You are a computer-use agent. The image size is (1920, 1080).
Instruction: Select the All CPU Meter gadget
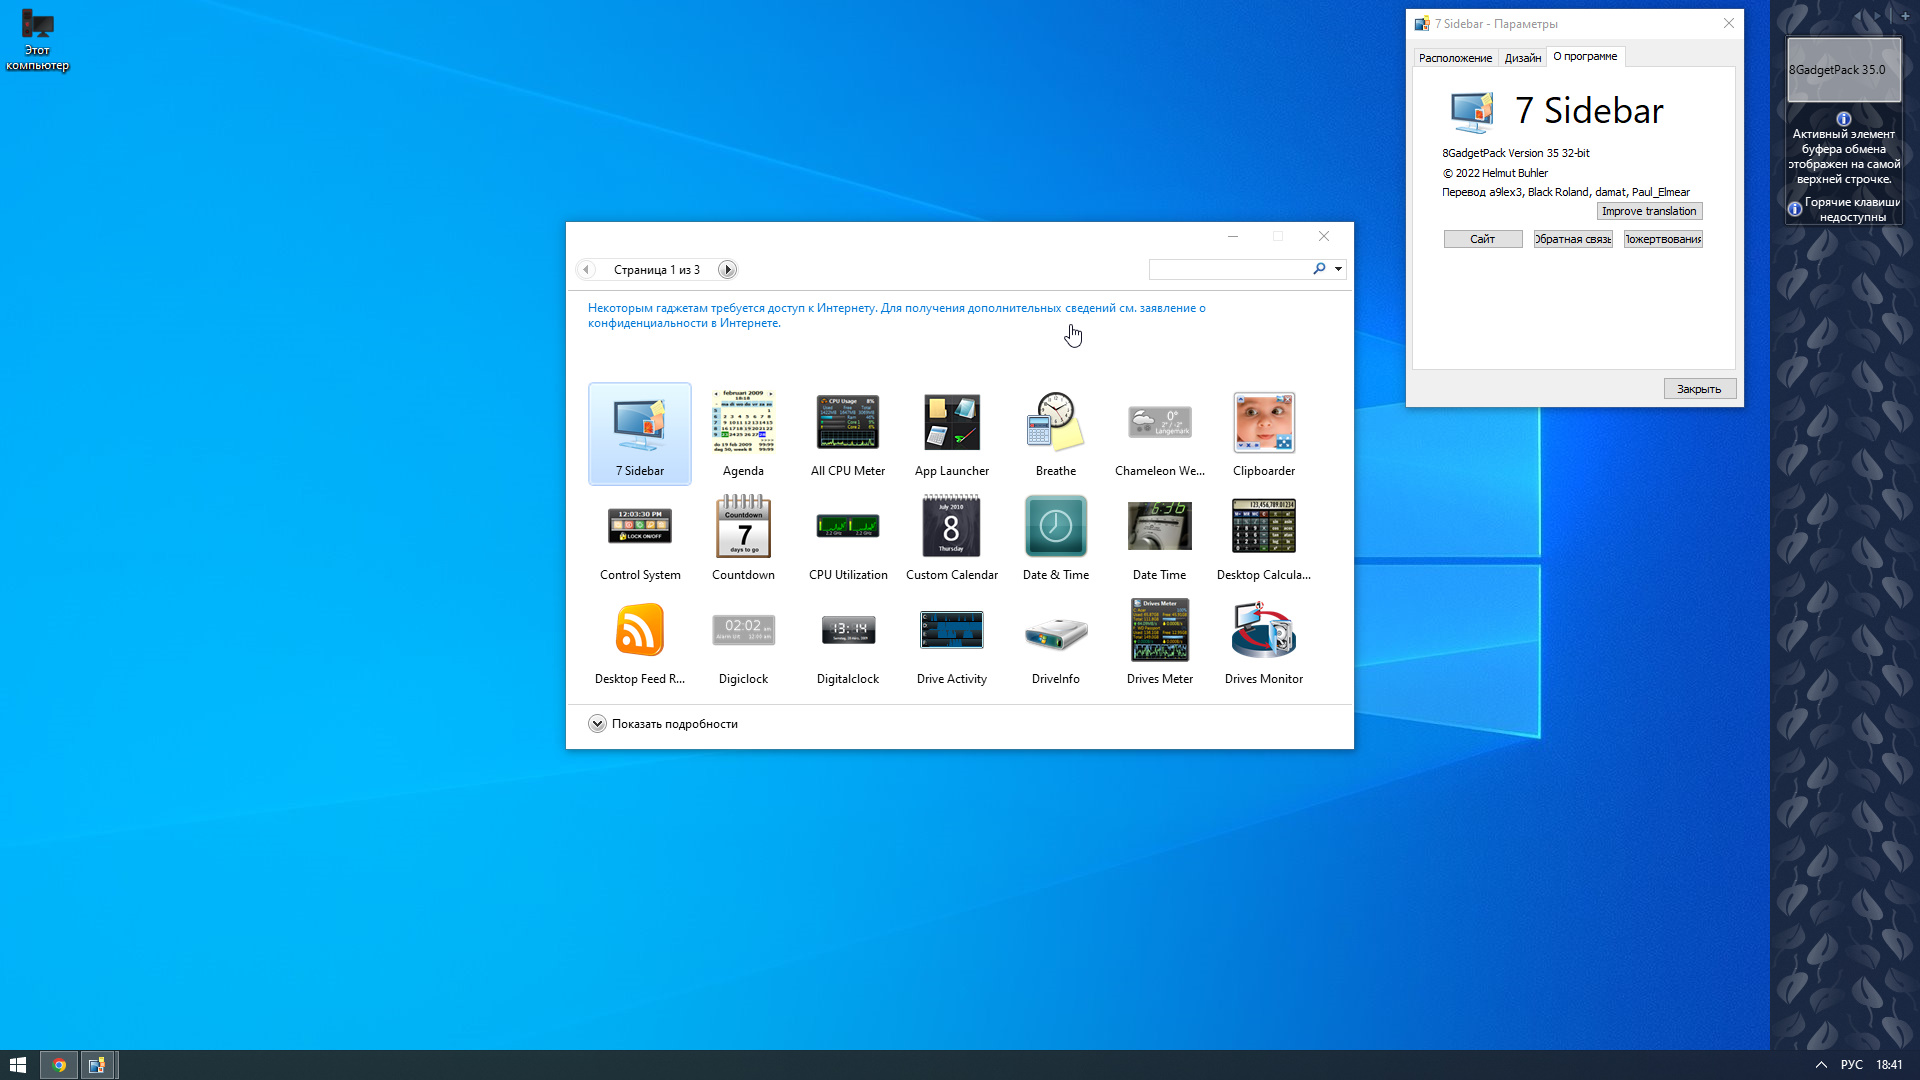pyautogui.click(x=847, y=433)
